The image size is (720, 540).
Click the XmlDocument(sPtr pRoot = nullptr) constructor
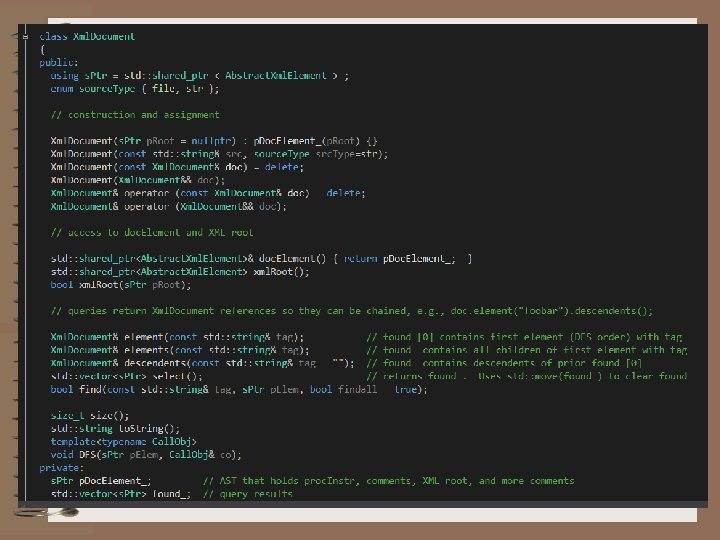[x=214, y=141]
